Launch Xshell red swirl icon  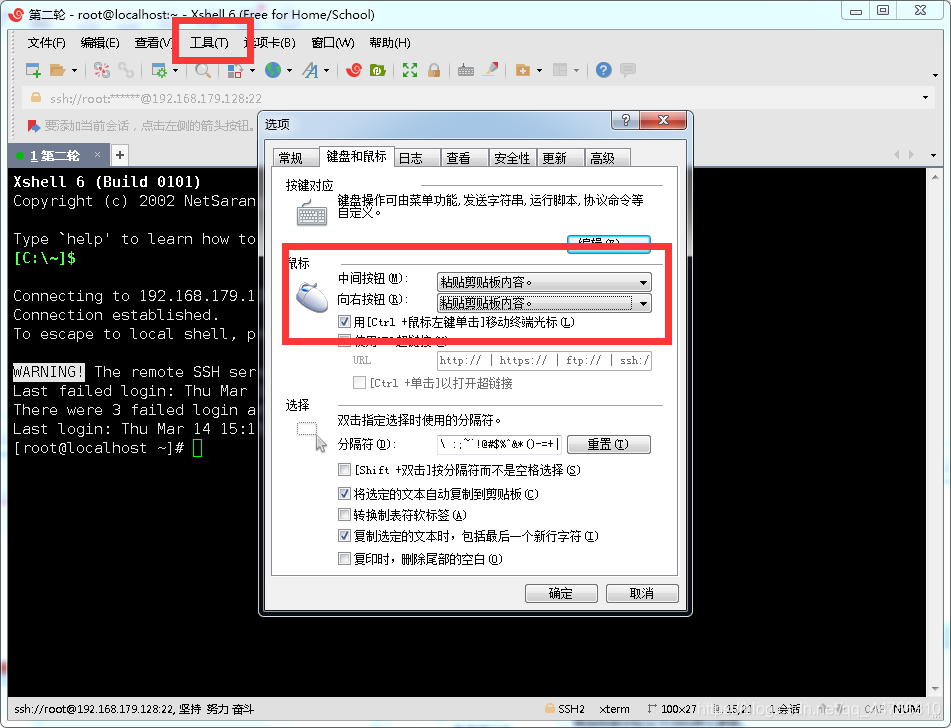pos(354,70)
